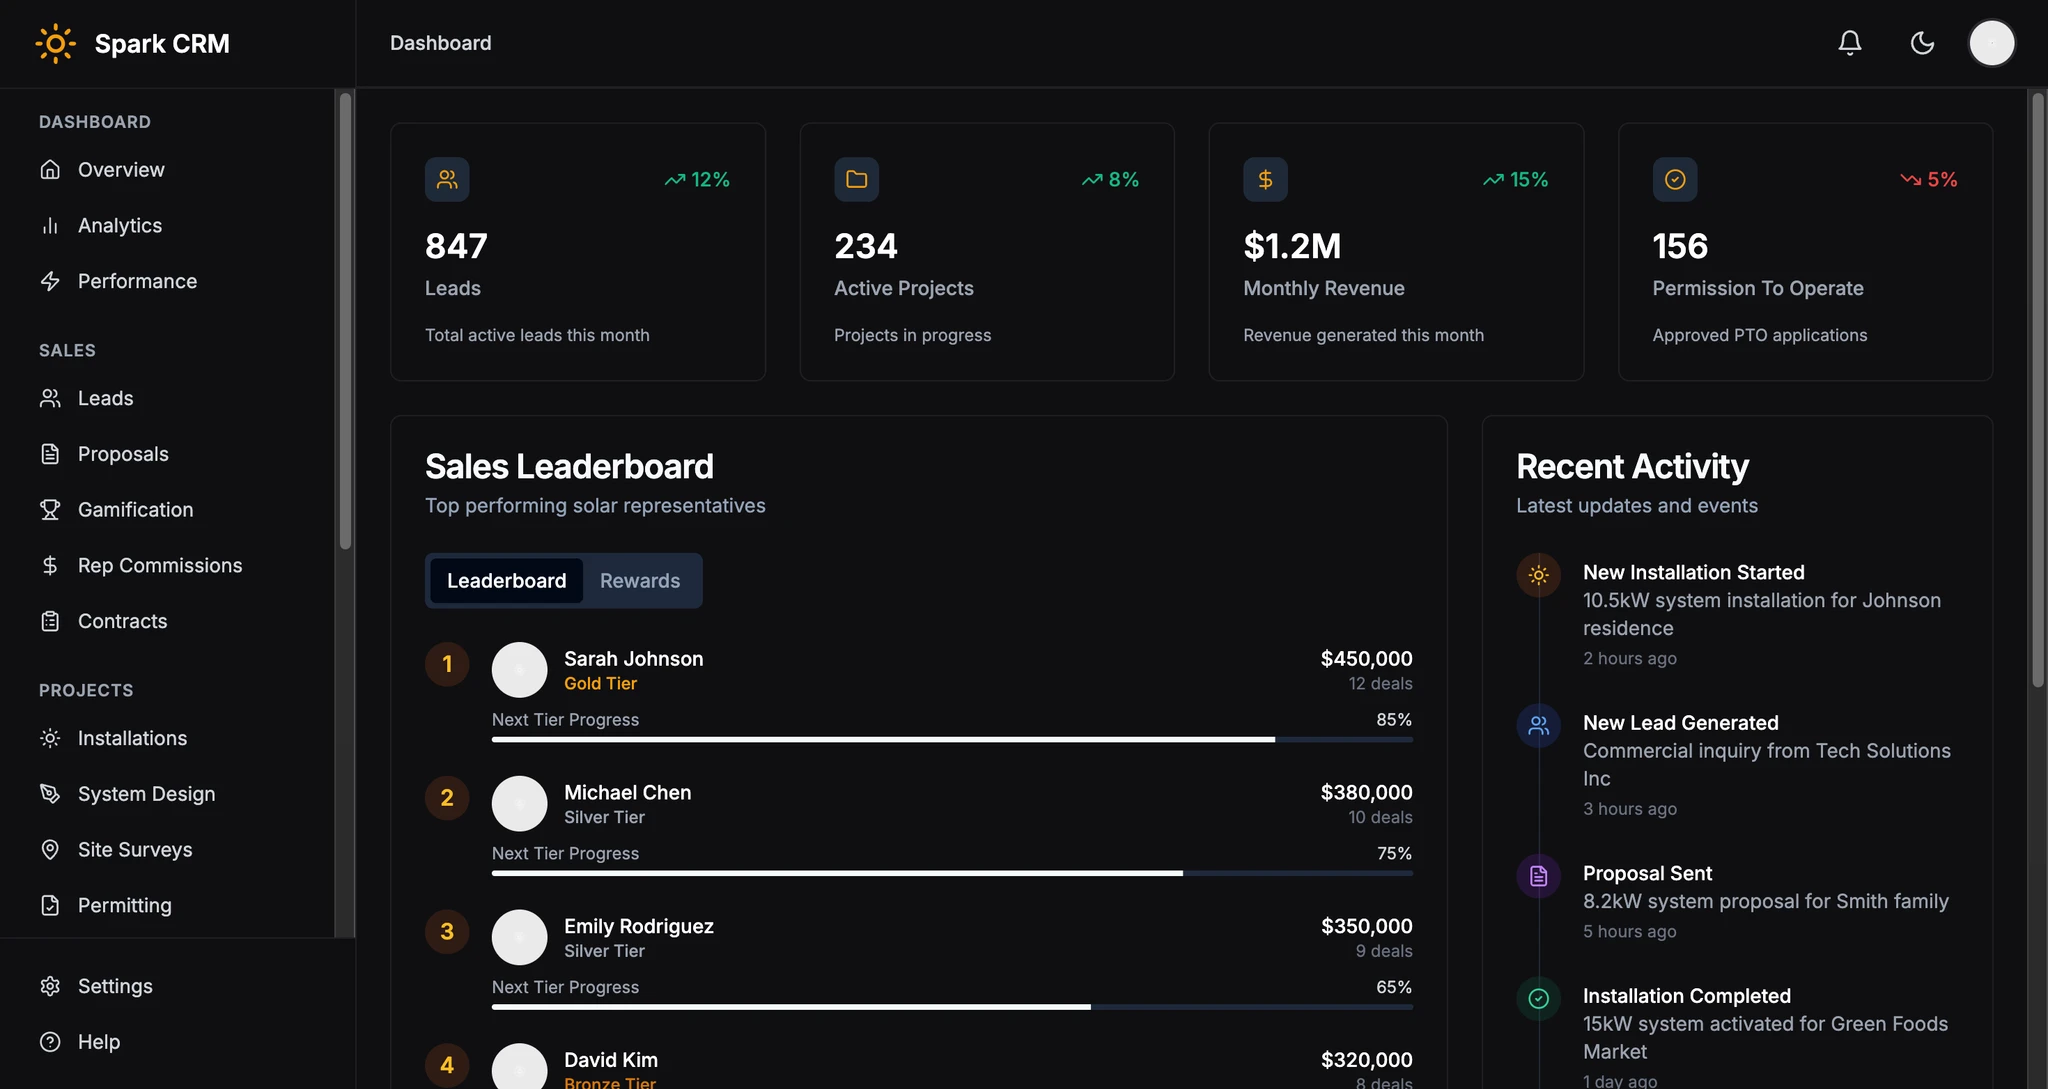
Task: Click the Monthly Revenue dollar icon
Action: [1265, 179]
